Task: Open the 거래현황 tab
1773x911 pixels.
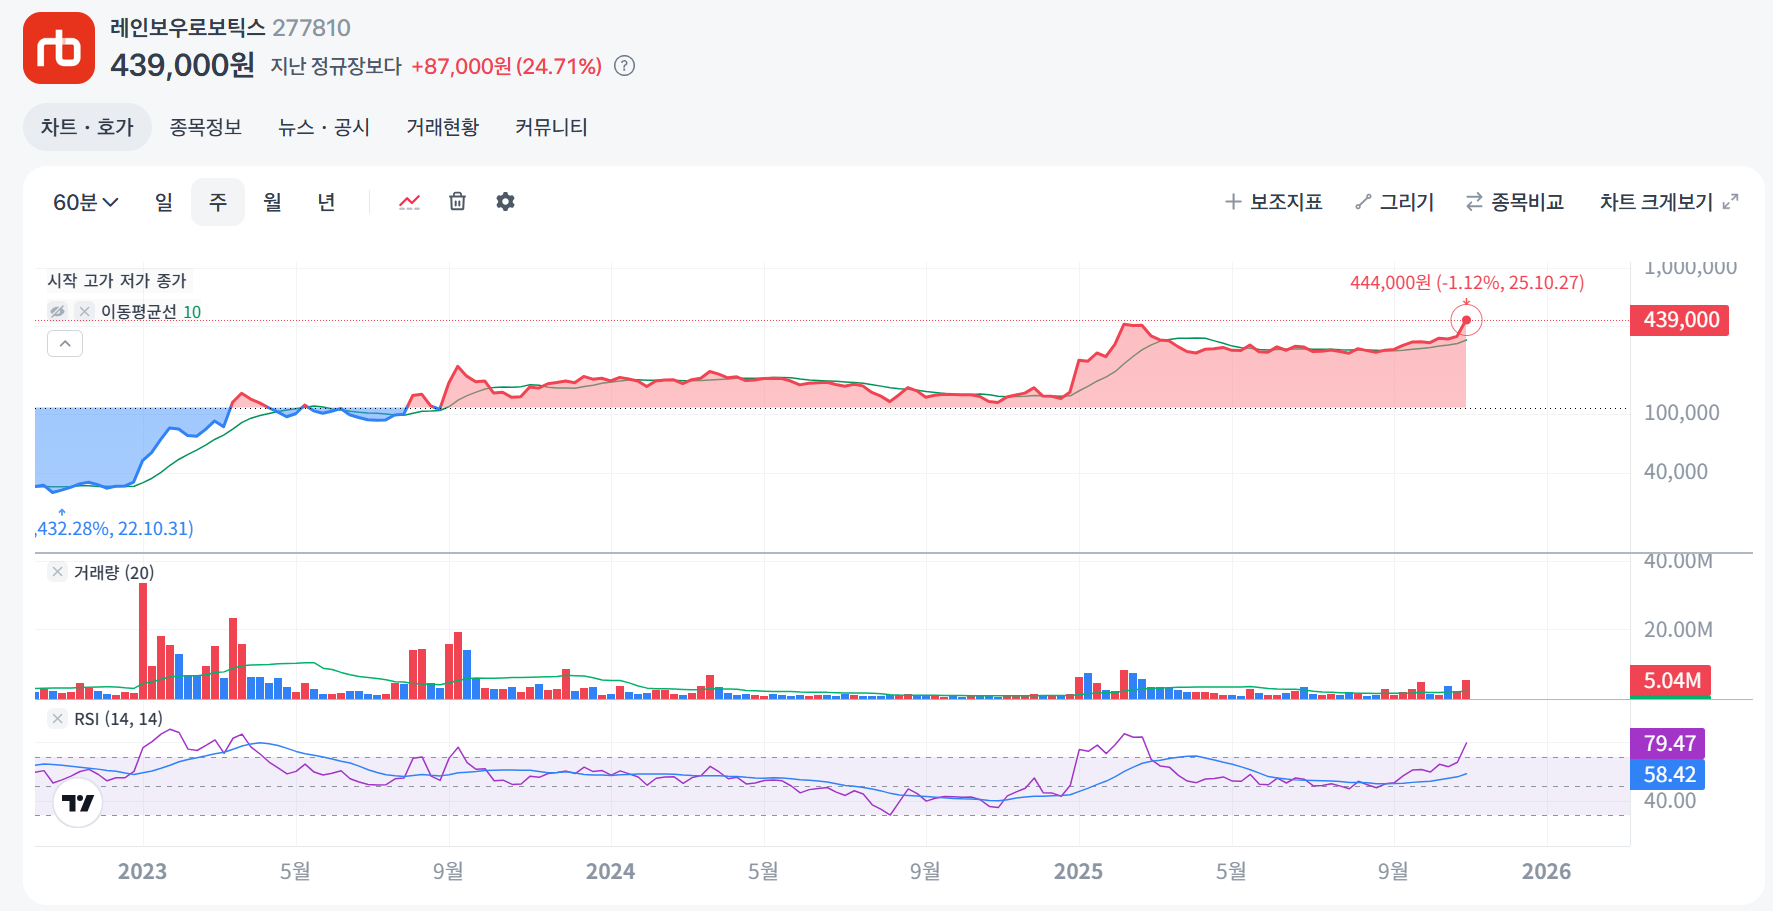Action: pos(443,127)
